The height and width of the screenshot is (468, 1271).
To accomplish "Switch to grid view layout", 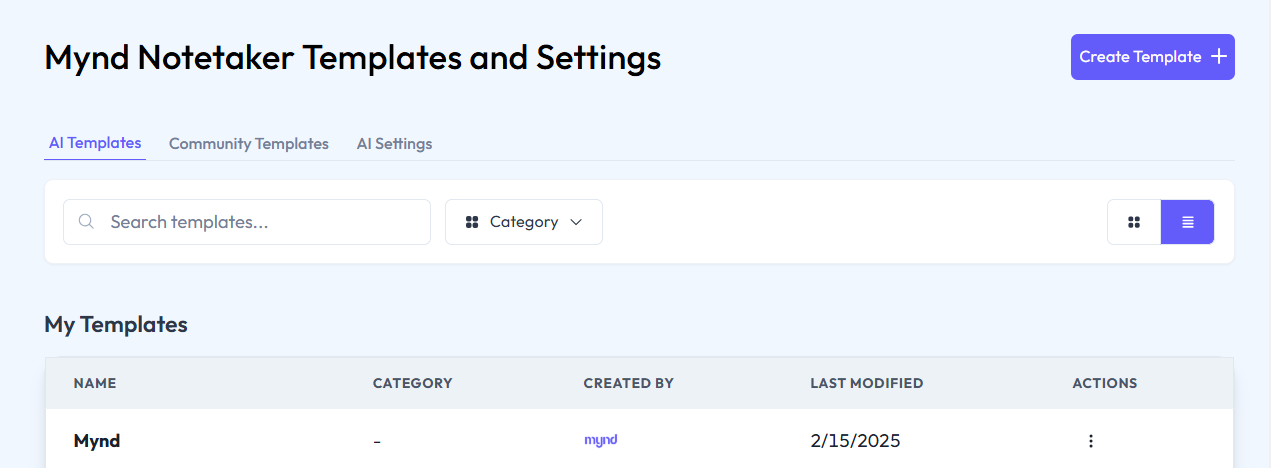I will (1134, 222).
